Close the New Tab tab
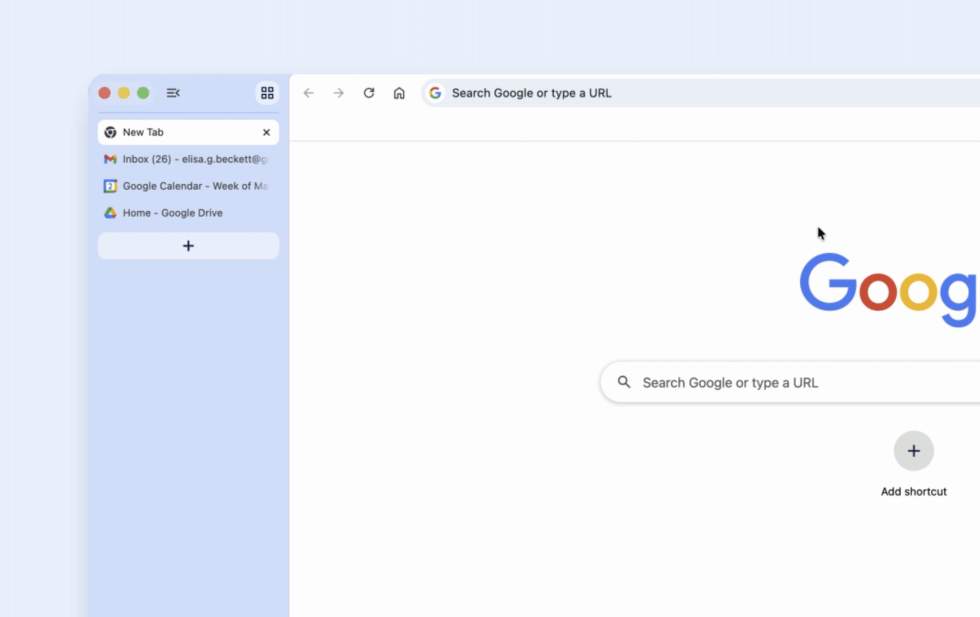 (266, 131)
